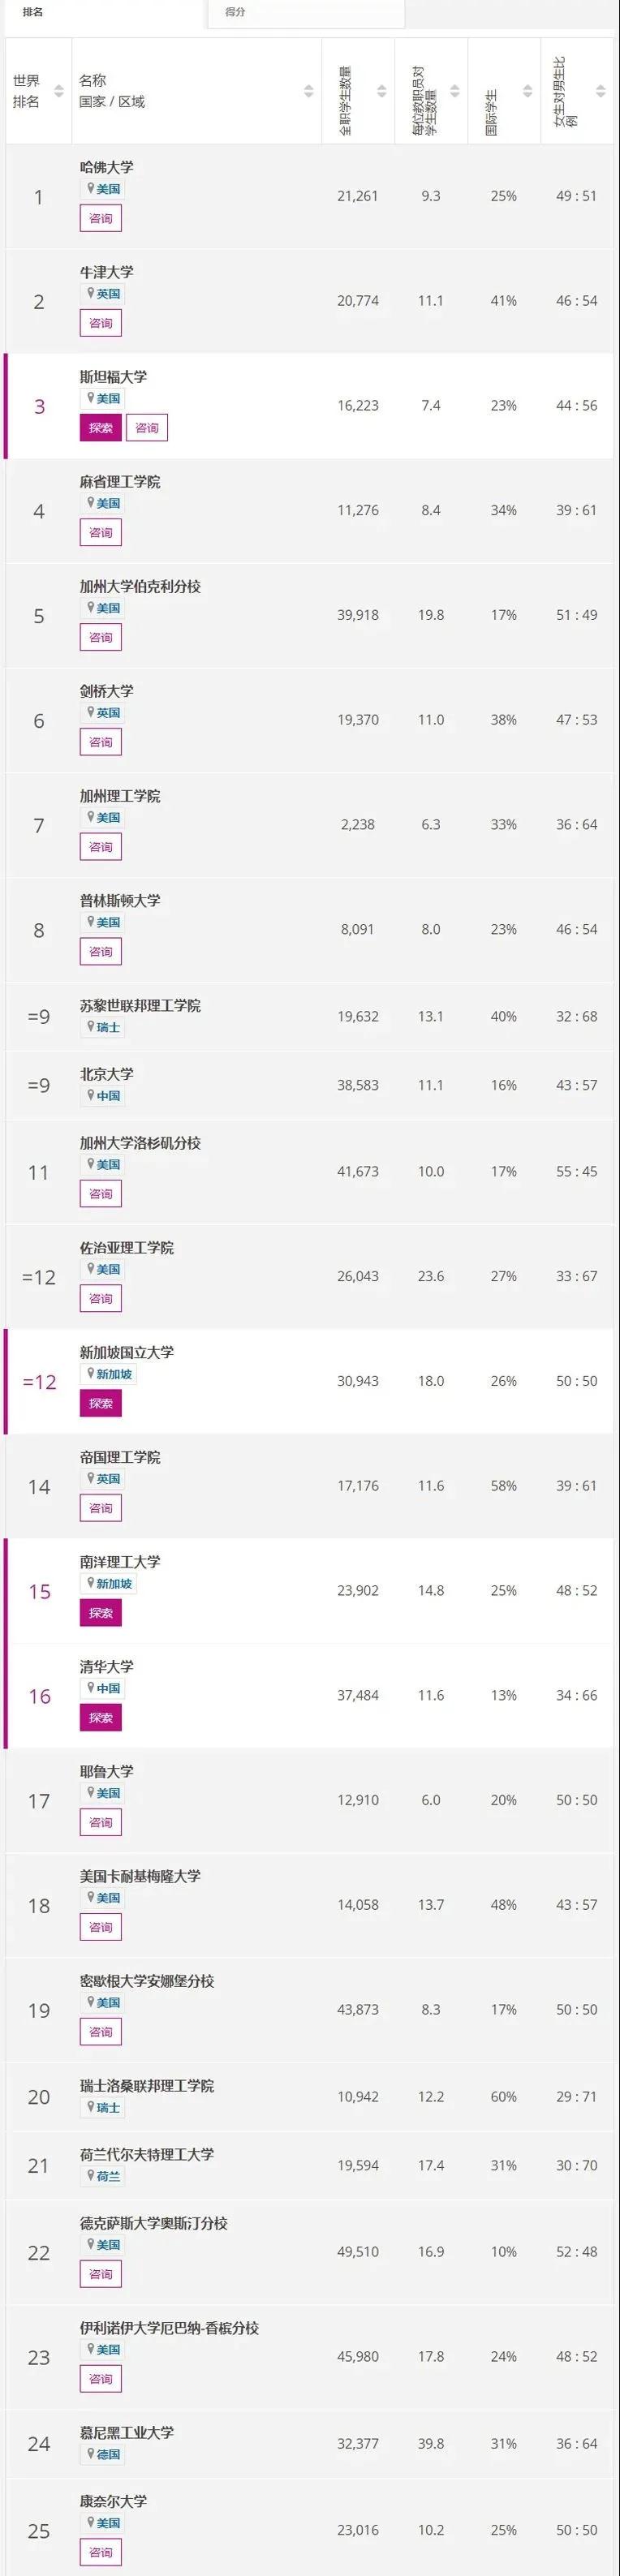Screen dimensions: 620x2576
Task: Click 探索 button for Nanyang Technological University
Action: [x=100, y=1613]
